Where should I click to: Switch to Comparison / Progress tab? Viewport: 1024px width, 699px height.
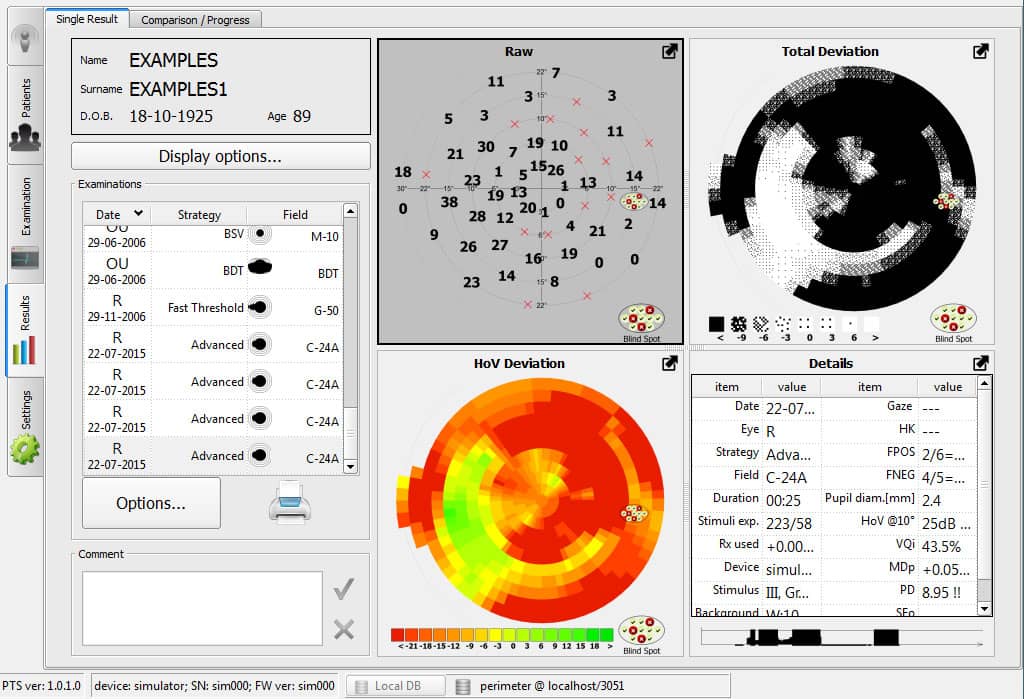click(x=195, y=20)
